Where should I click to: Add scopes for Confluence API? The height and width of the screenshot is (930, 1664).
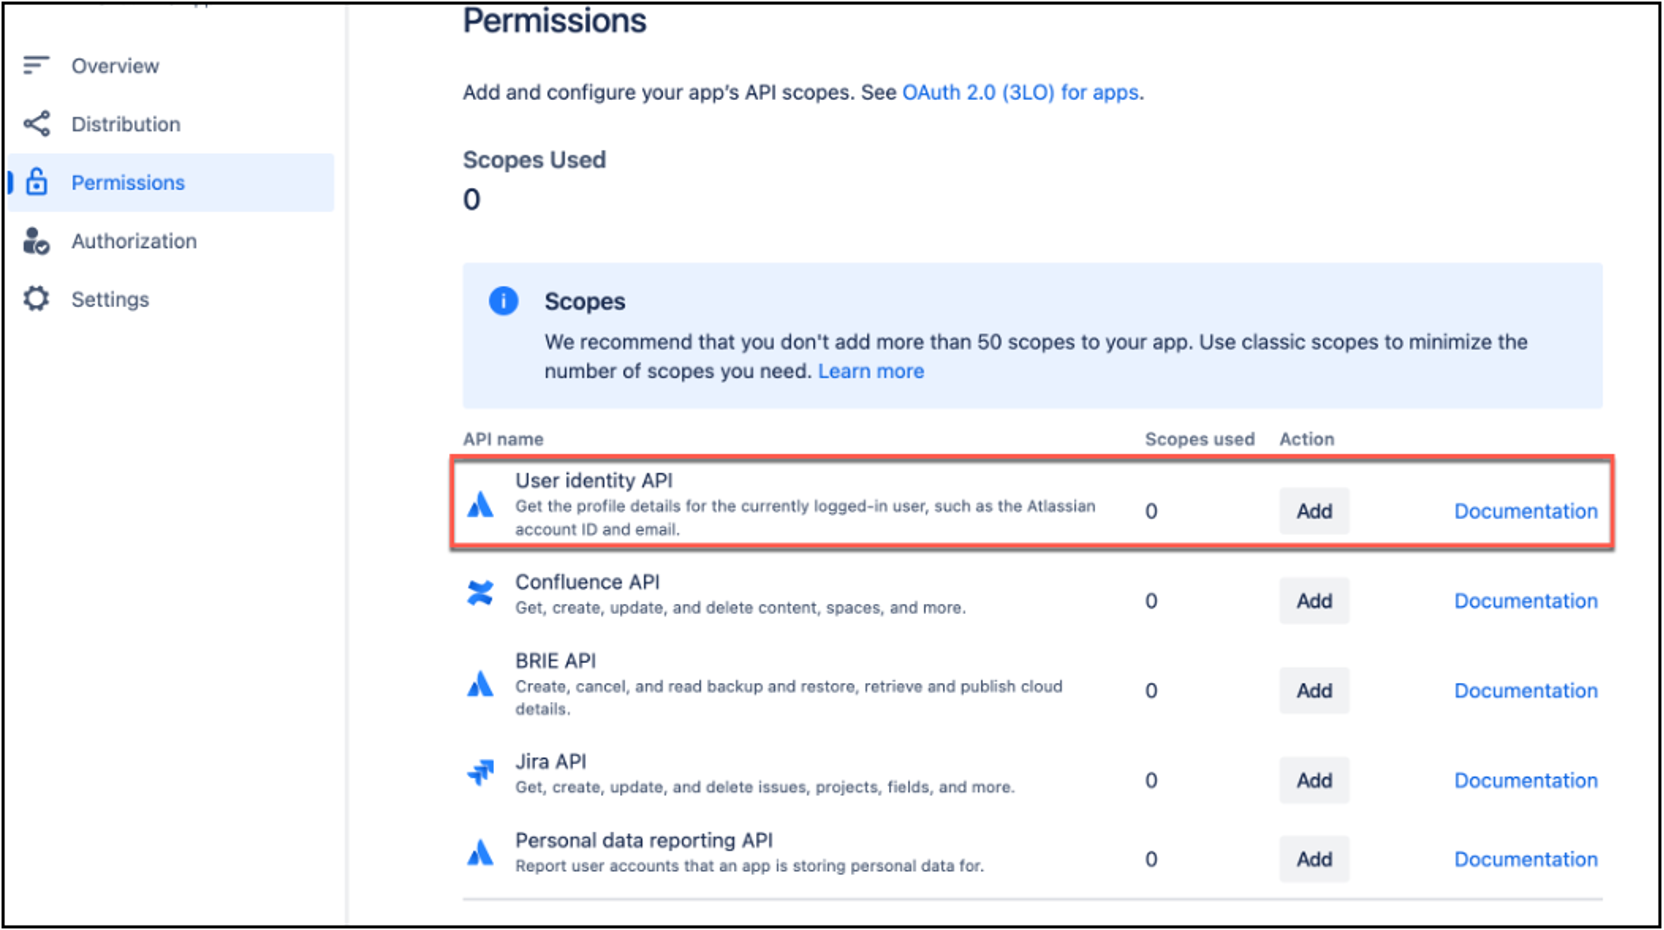1314,601
